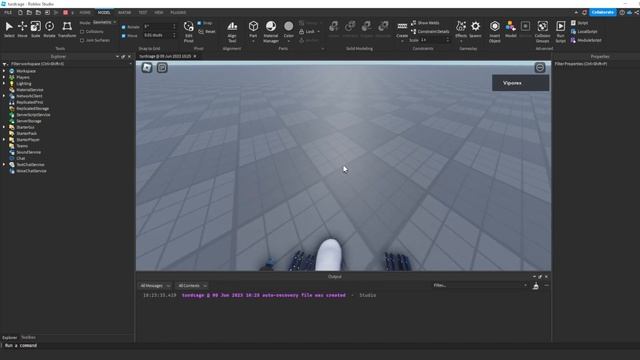Image resolution: width=640 pixels, height=360 pixels.
Task: Open the Align Tool
Action: 232,31
